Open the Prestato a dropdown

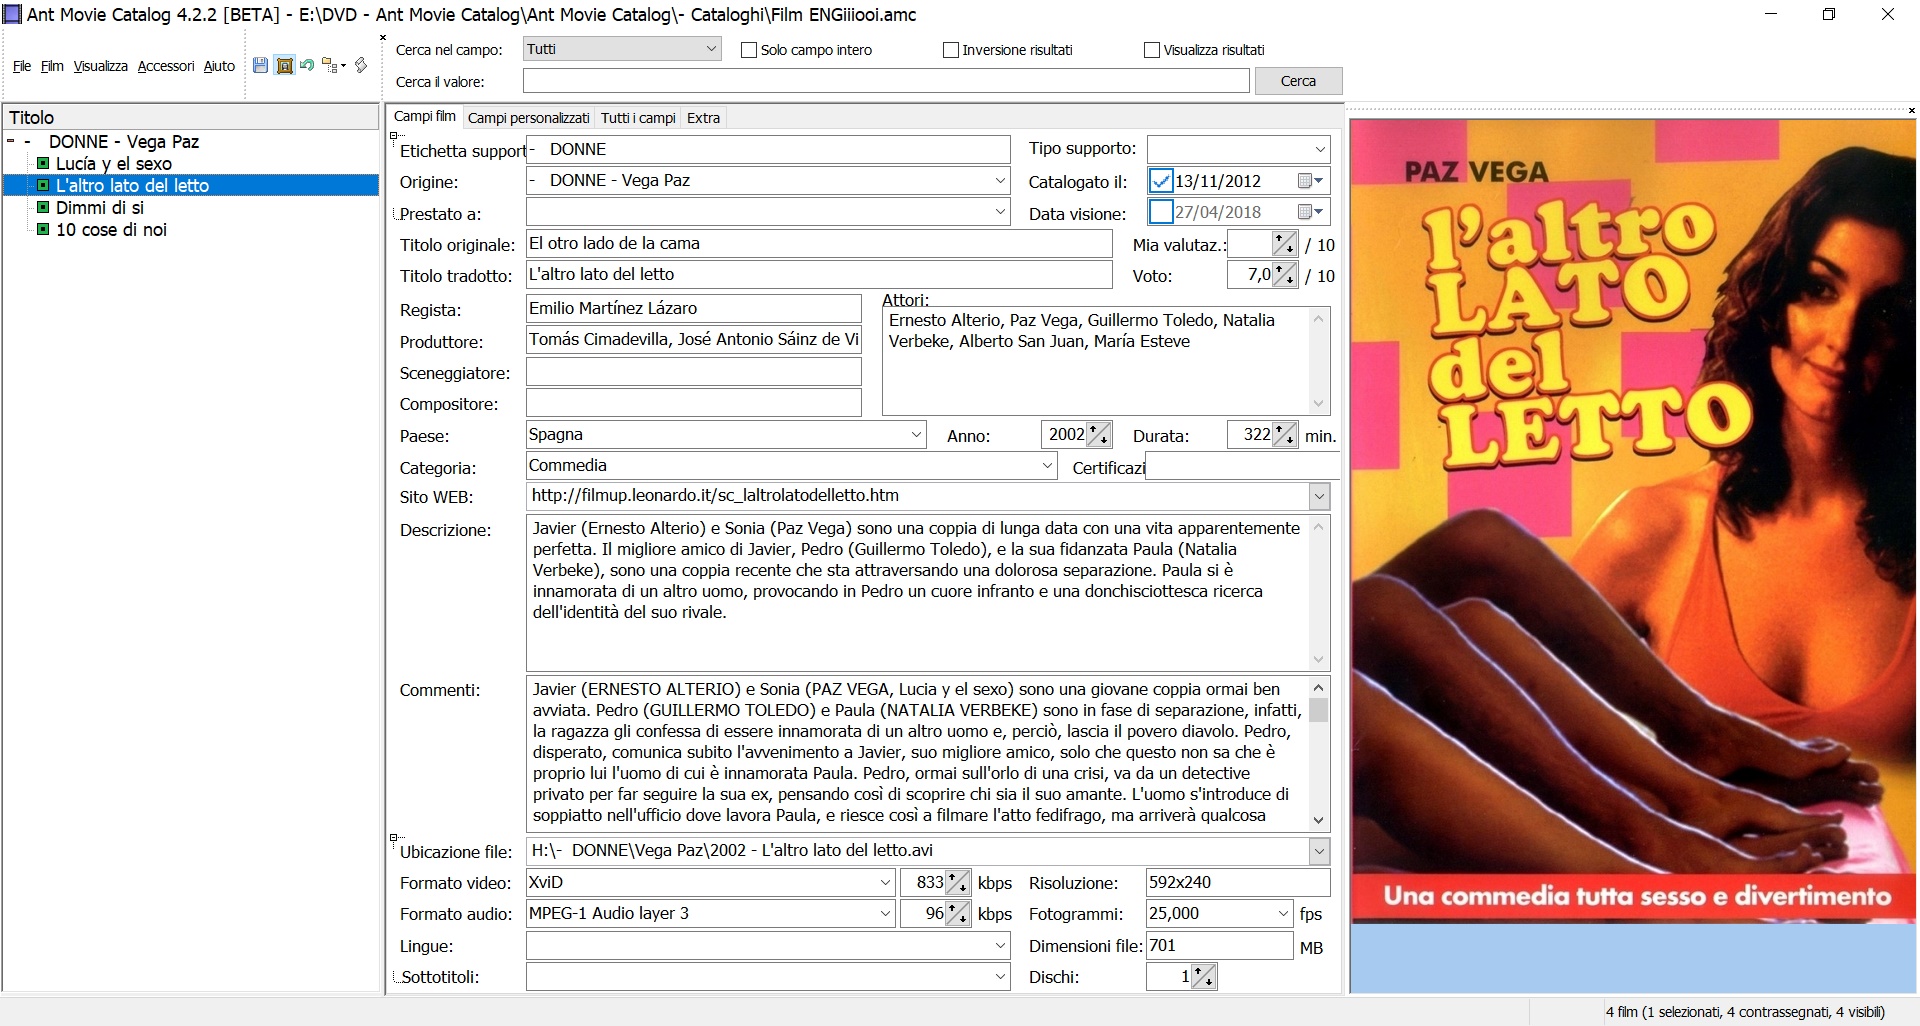1000,212
